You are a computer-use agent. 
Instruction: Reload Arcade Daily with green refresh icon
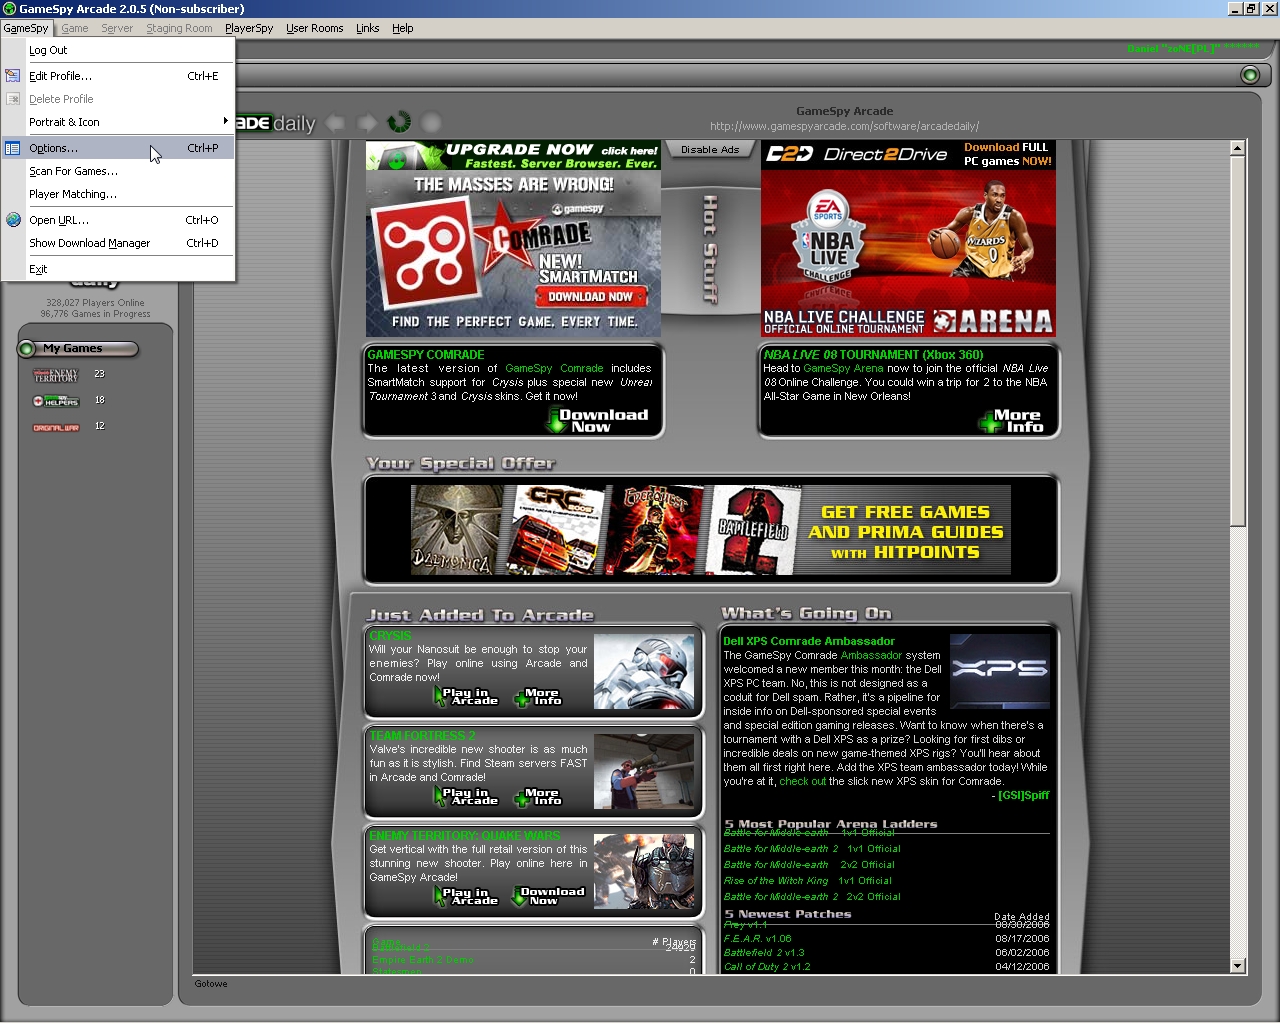(399, 122)
